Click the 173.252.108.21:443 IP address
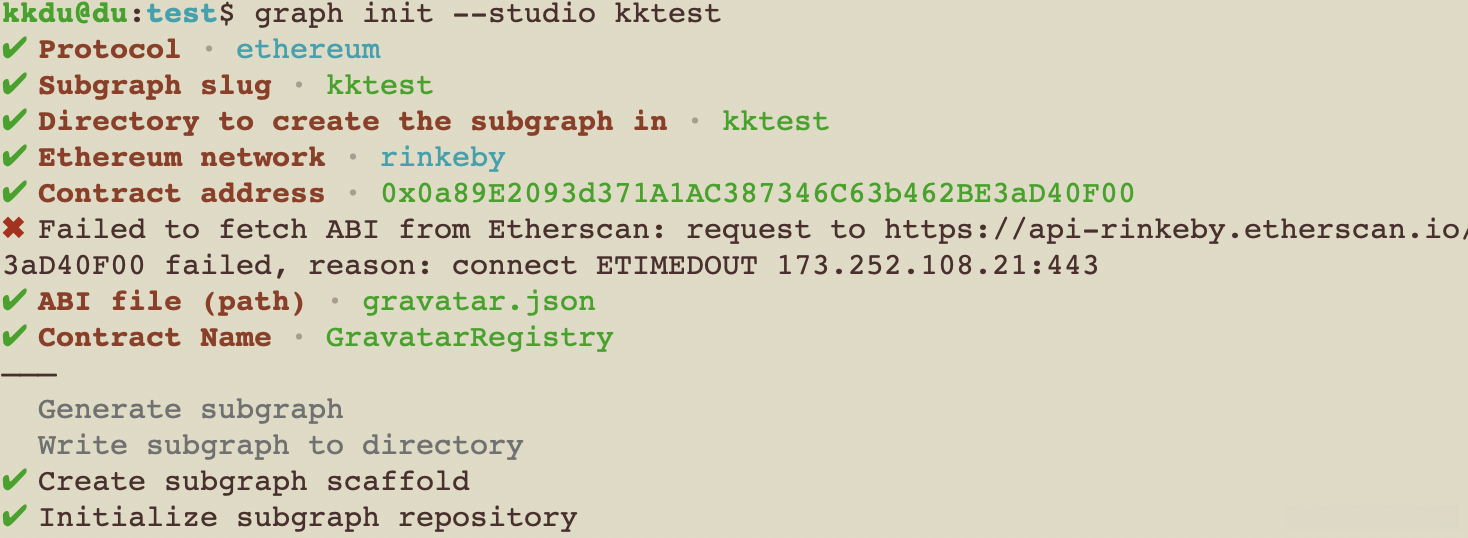The image size is (1468, 538). point(938,265)
